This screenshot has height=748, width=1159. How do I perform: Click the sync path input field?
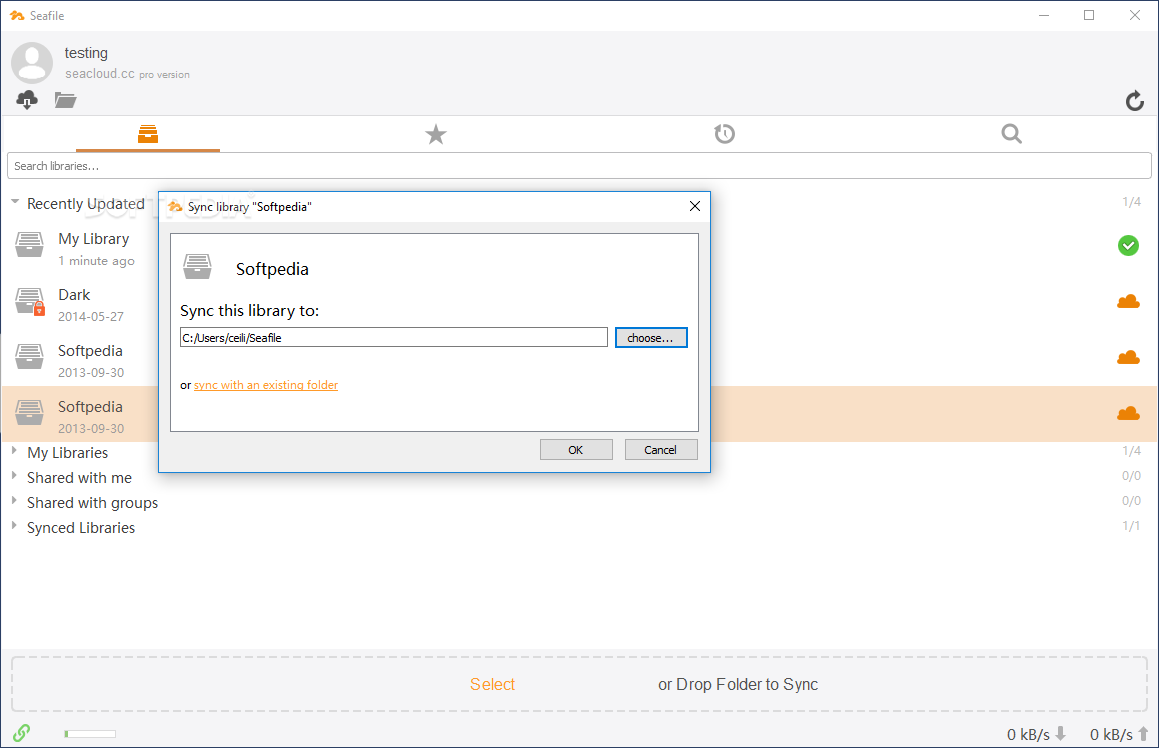click(393, 338)
